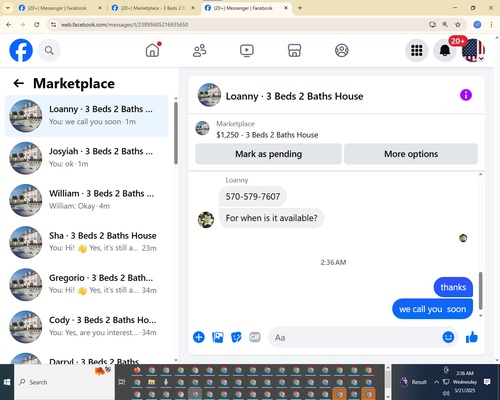Open the Groups icon in top navigation

342,51
